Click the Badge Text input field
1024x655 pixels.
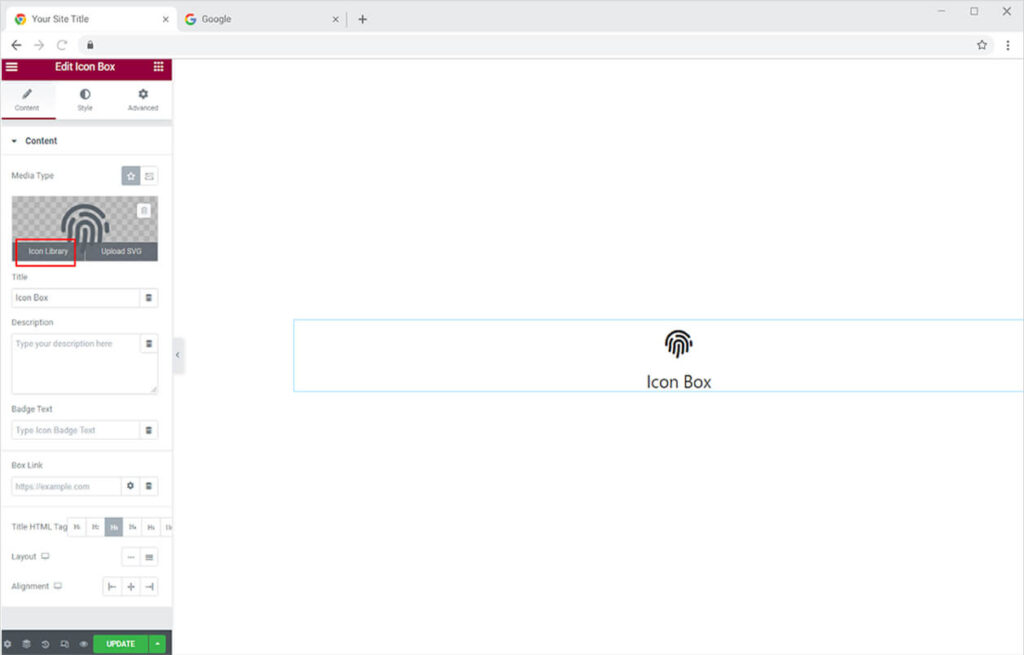point(75,430)
